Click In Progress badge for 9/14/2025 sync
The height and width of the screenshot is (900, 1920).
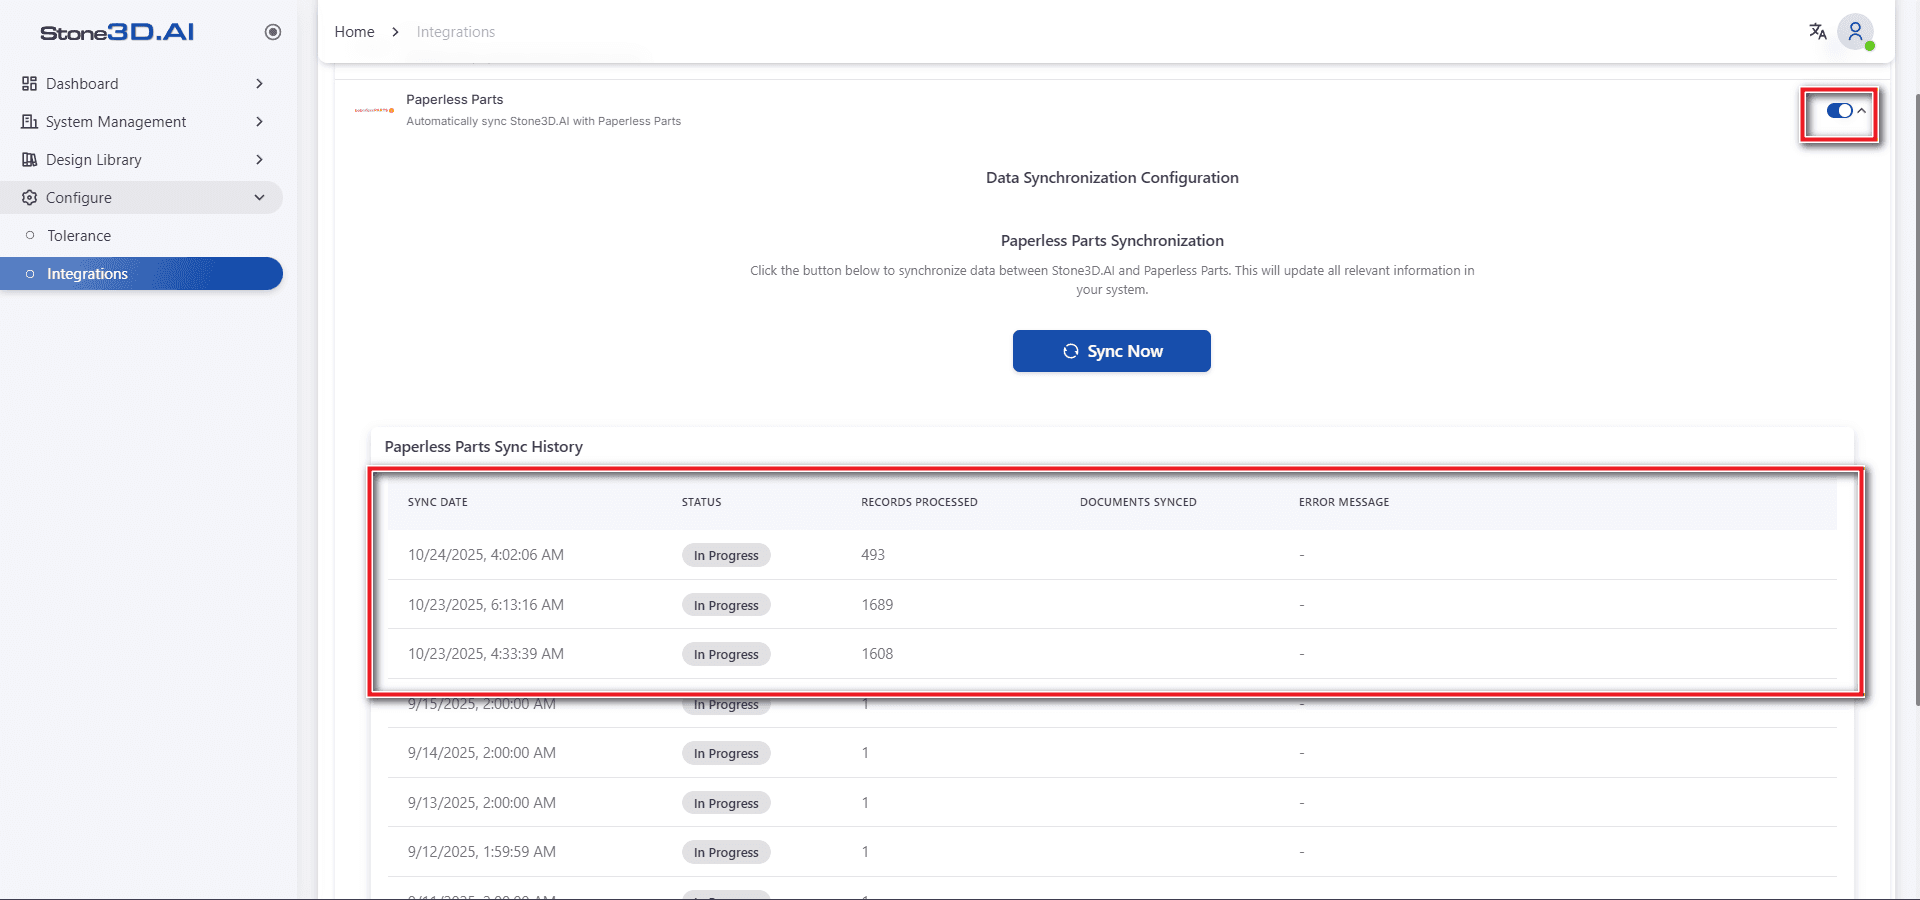pos(726,753)
